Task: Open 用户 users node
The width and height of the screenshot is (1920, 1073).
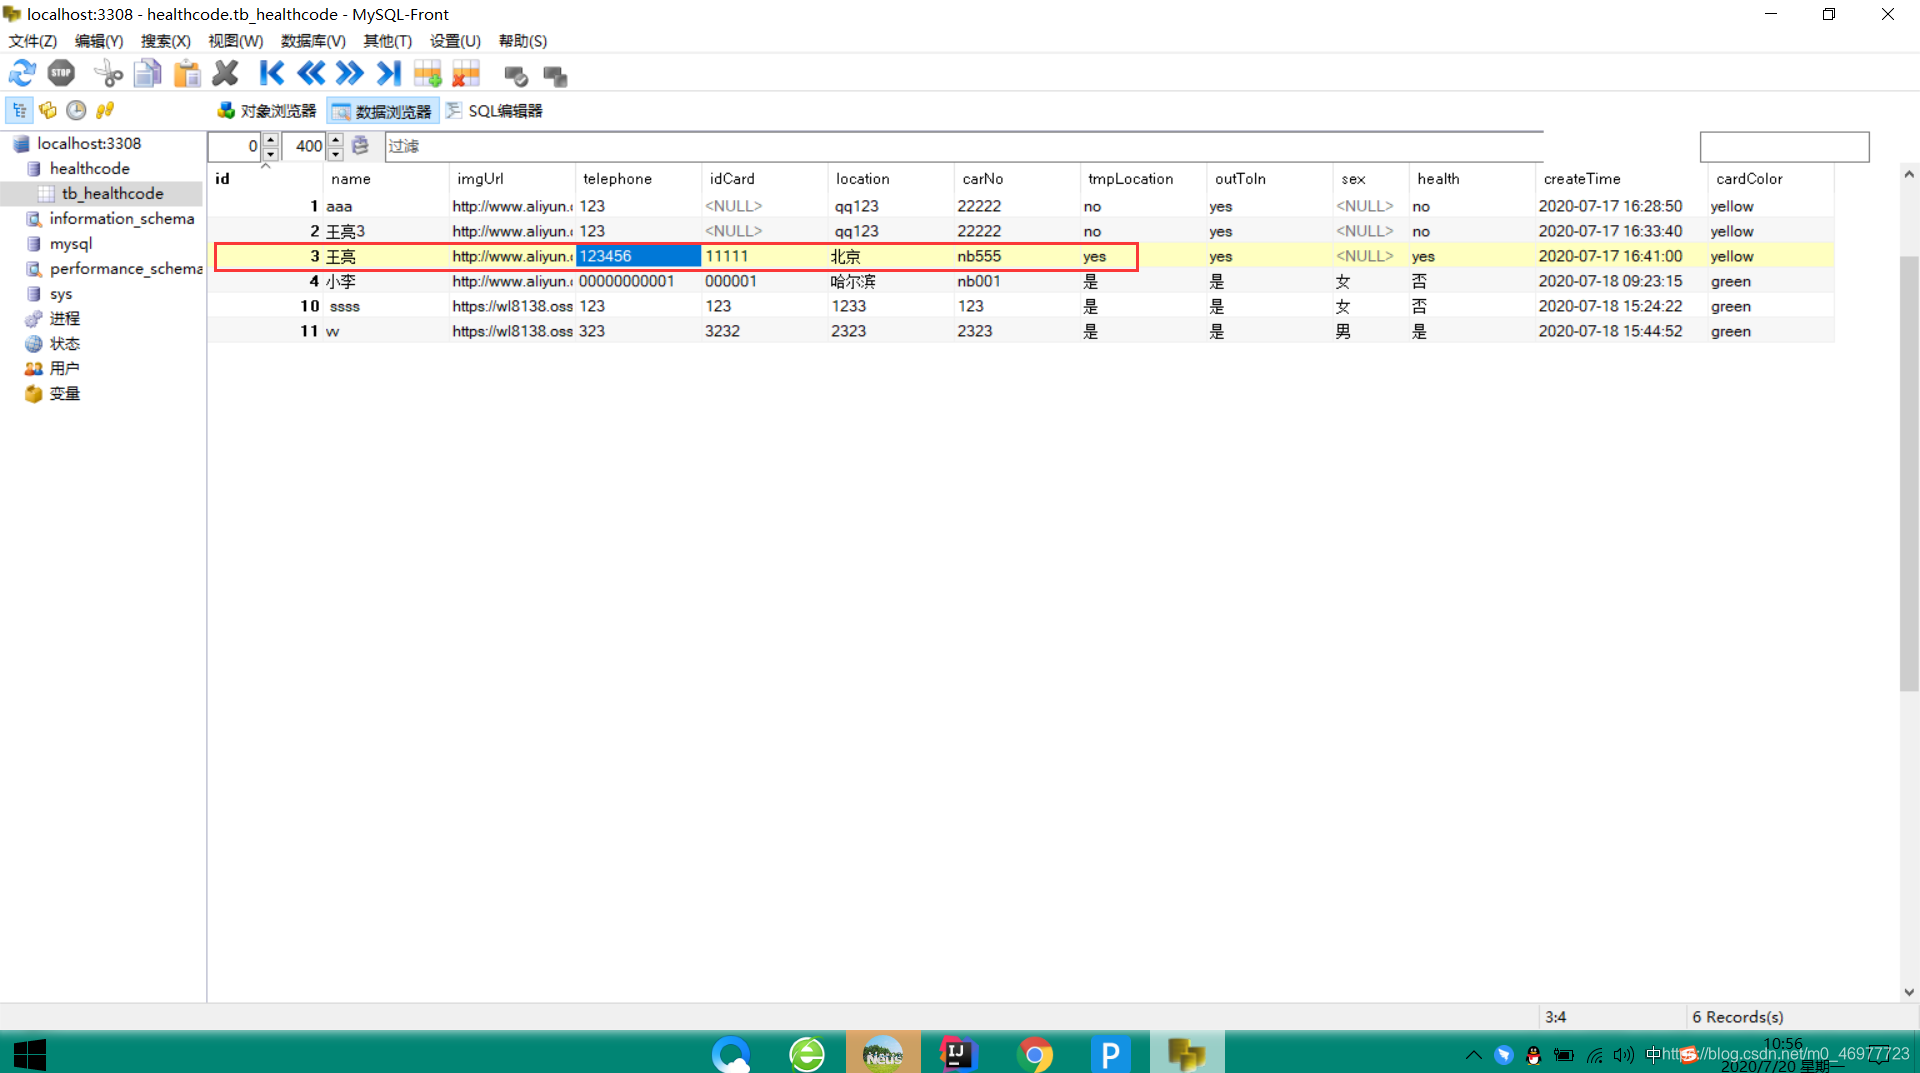Action: [65, 368]
